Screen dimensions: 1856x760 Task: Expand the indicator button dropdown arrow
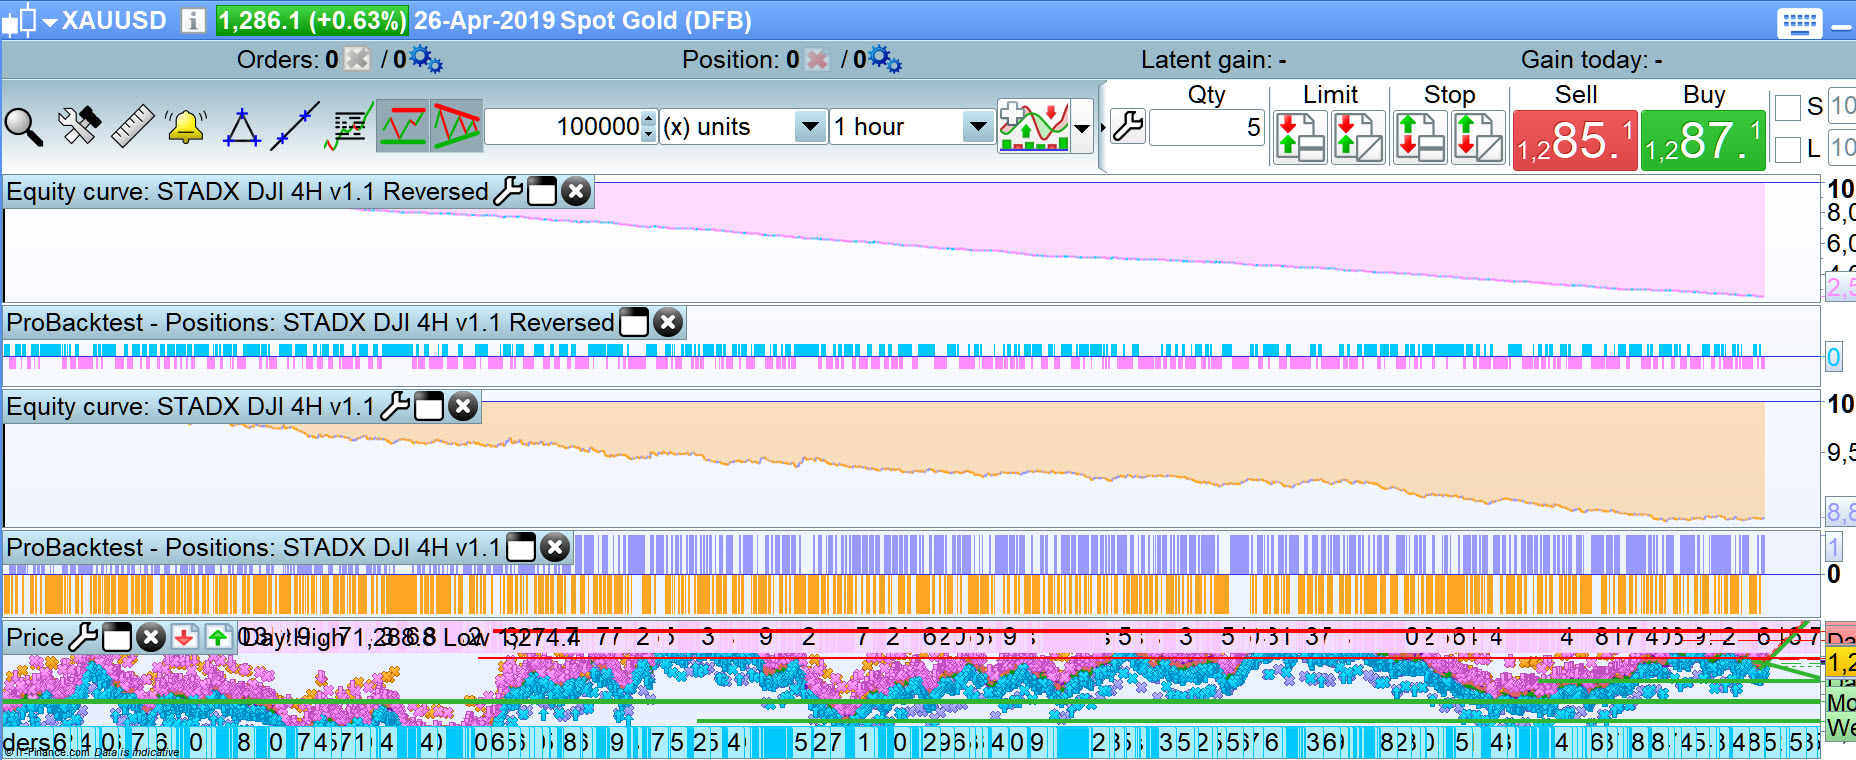(1082, 127)
